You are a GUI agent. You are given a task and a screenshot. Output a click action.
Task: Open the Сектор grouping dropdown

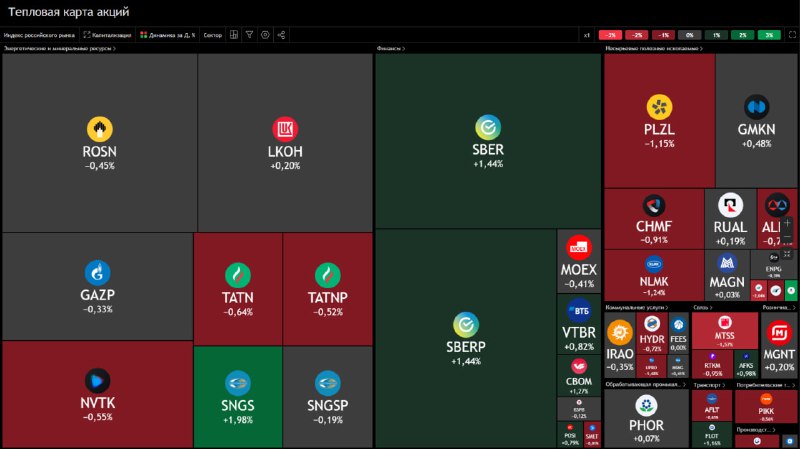(x=213, y=35)
